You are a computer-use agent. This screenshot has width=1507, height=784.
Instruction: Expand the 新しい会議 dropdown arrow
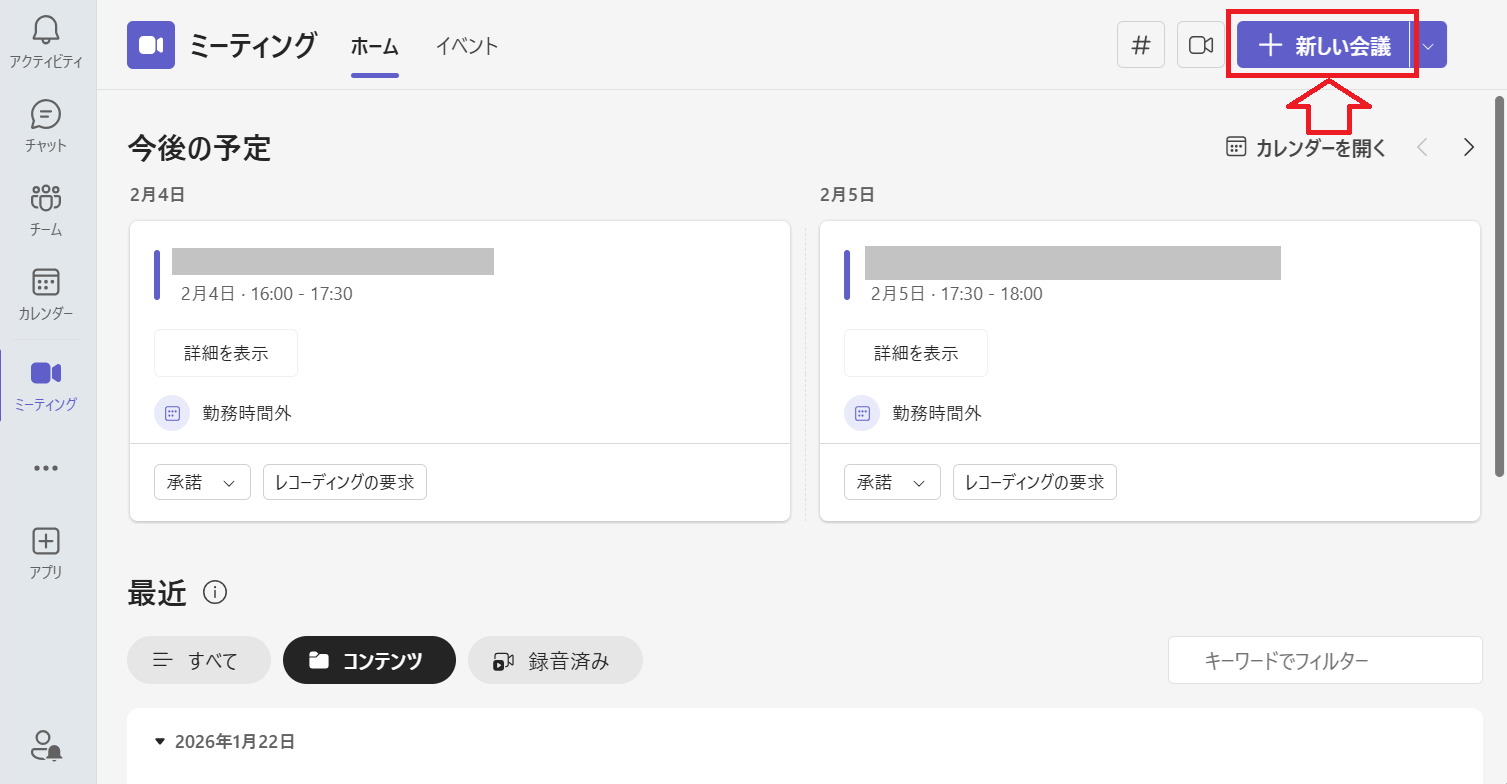(x=1428, y=44)
